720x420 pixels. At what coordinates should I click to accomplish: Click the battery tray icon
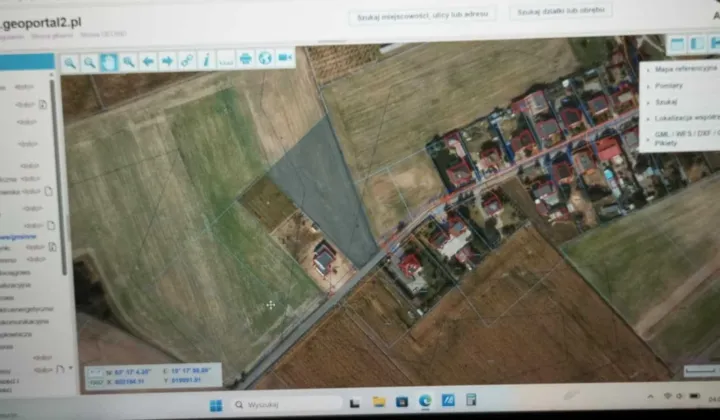[695, 396]
